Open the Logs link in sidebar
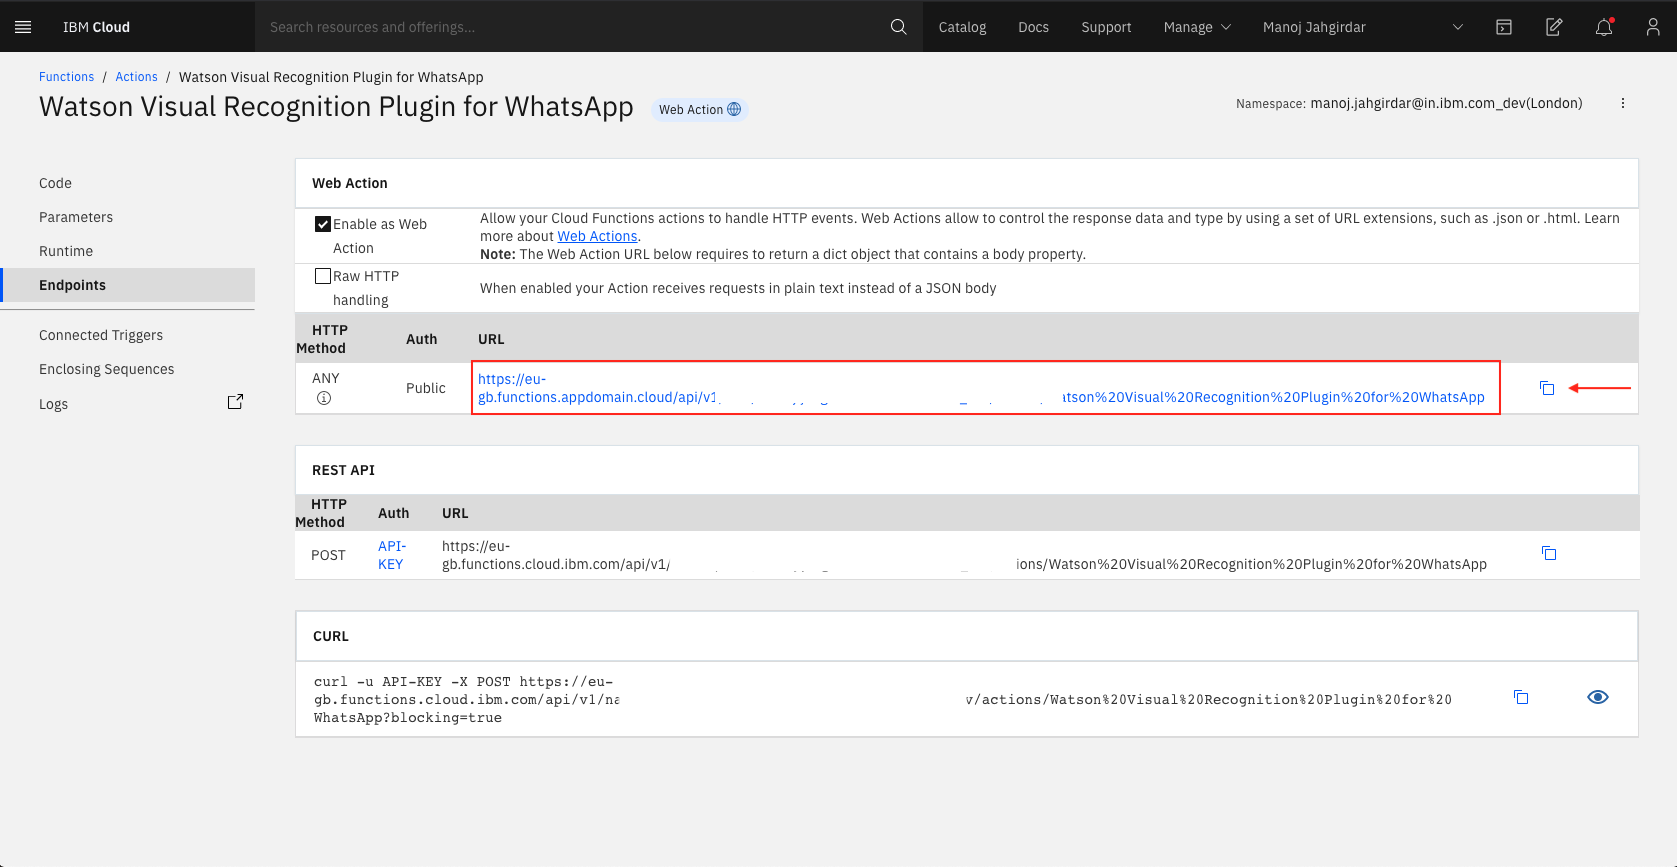 pos(54,404)
